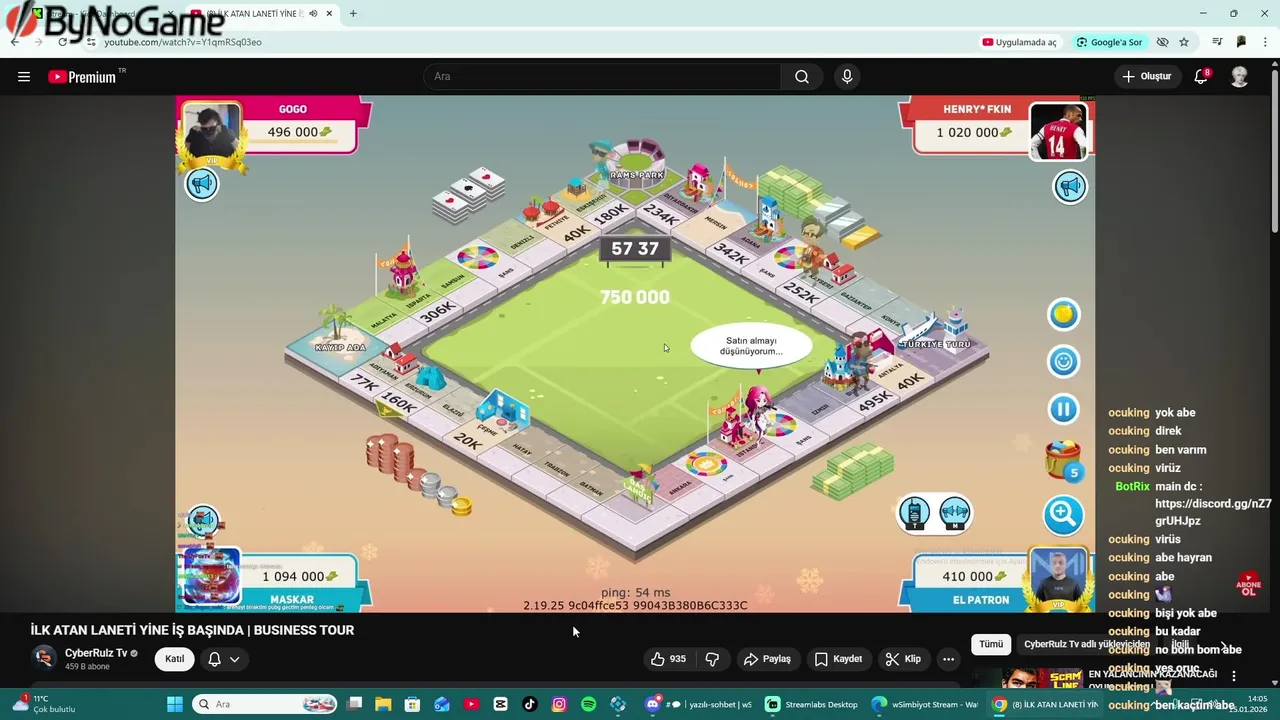The height and width of the screenshot is (720, 1280).
Task: Open the account avatar menu
Action: click(x=1239, y=76)
